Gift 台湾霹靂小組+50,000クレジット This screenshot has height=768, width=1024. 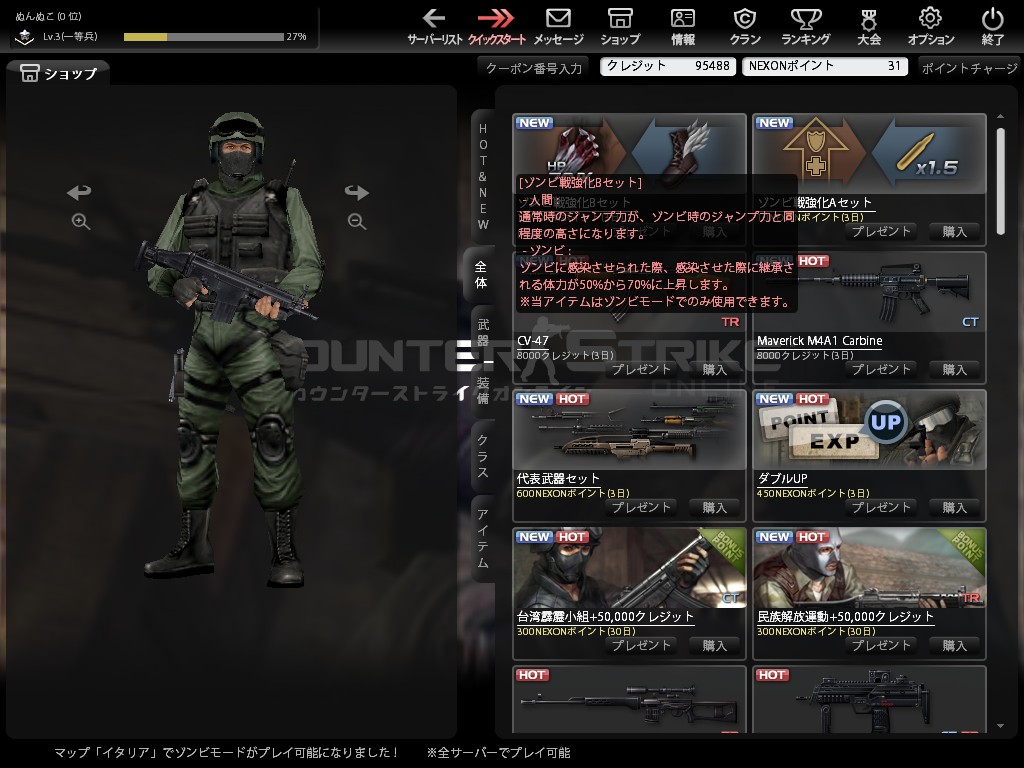(641, 645)
